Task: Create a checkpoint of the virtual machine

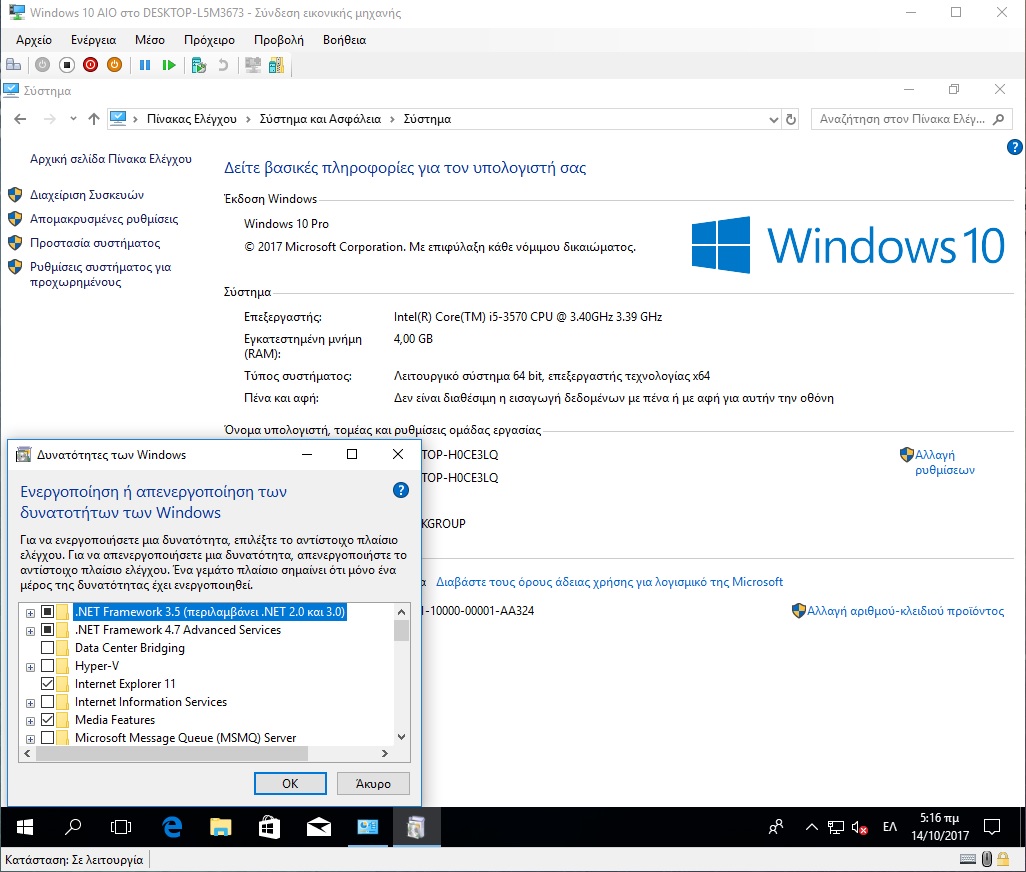Action: (x=199, y=65)
